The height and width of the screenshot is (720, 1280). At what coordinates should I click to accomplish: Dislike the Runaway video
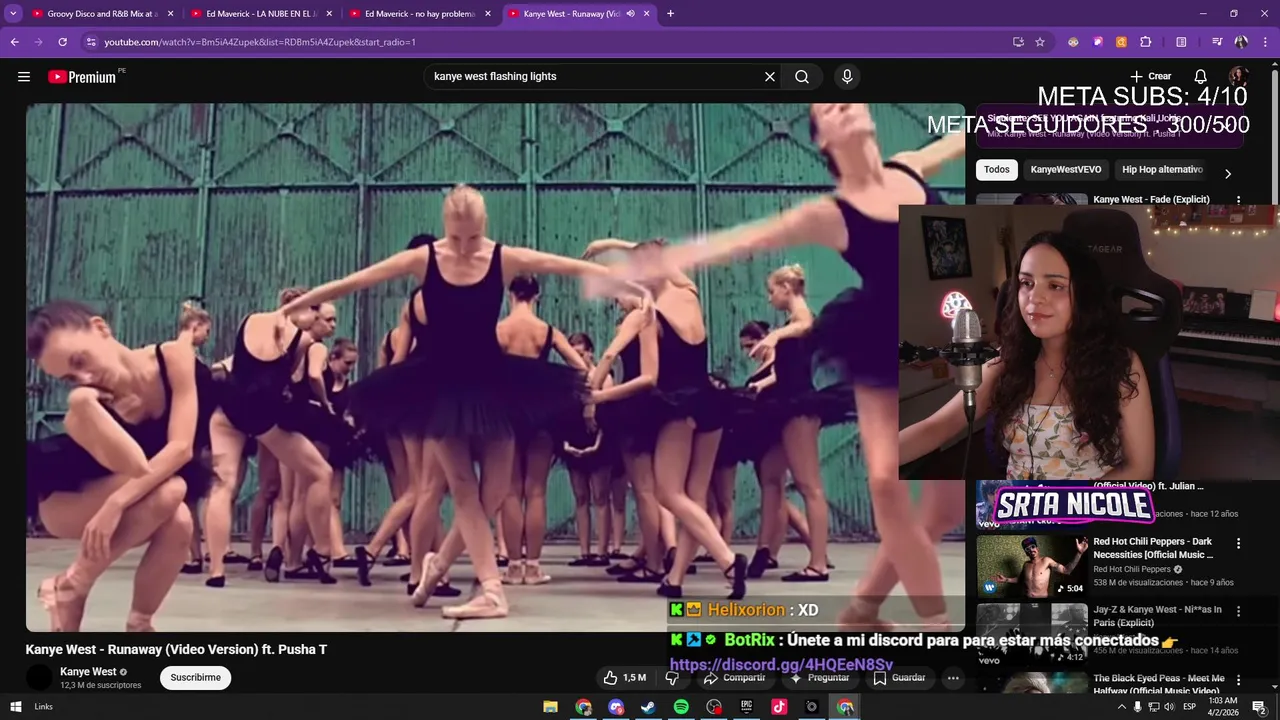tap(672, 678)
